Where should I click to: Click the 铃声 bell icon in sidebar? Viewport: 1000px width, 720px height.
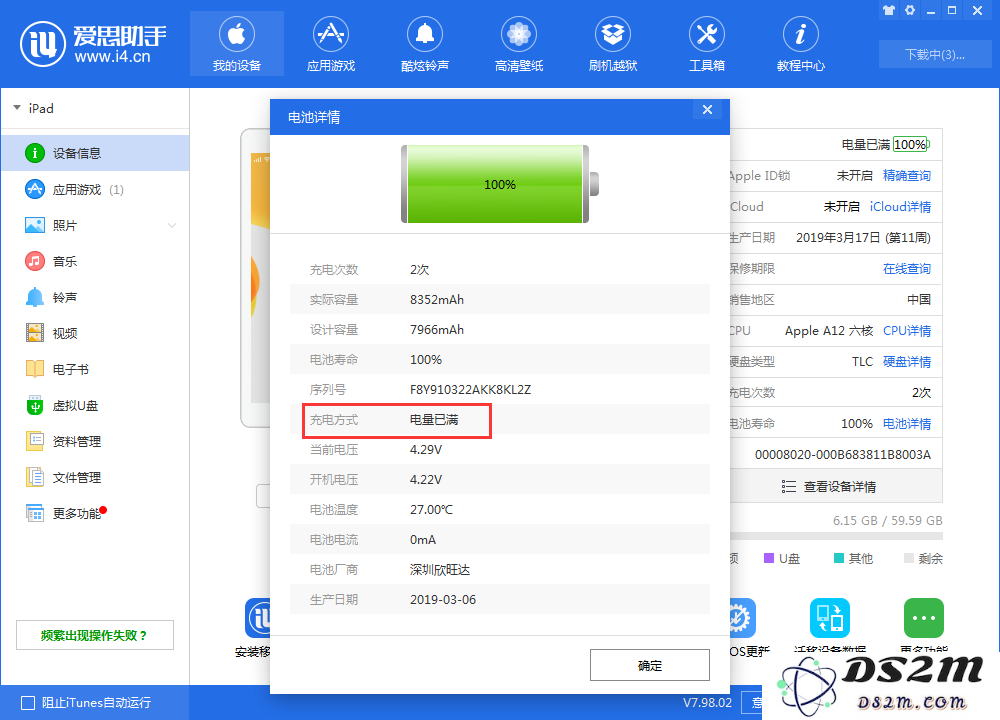[x=34, y=297]
